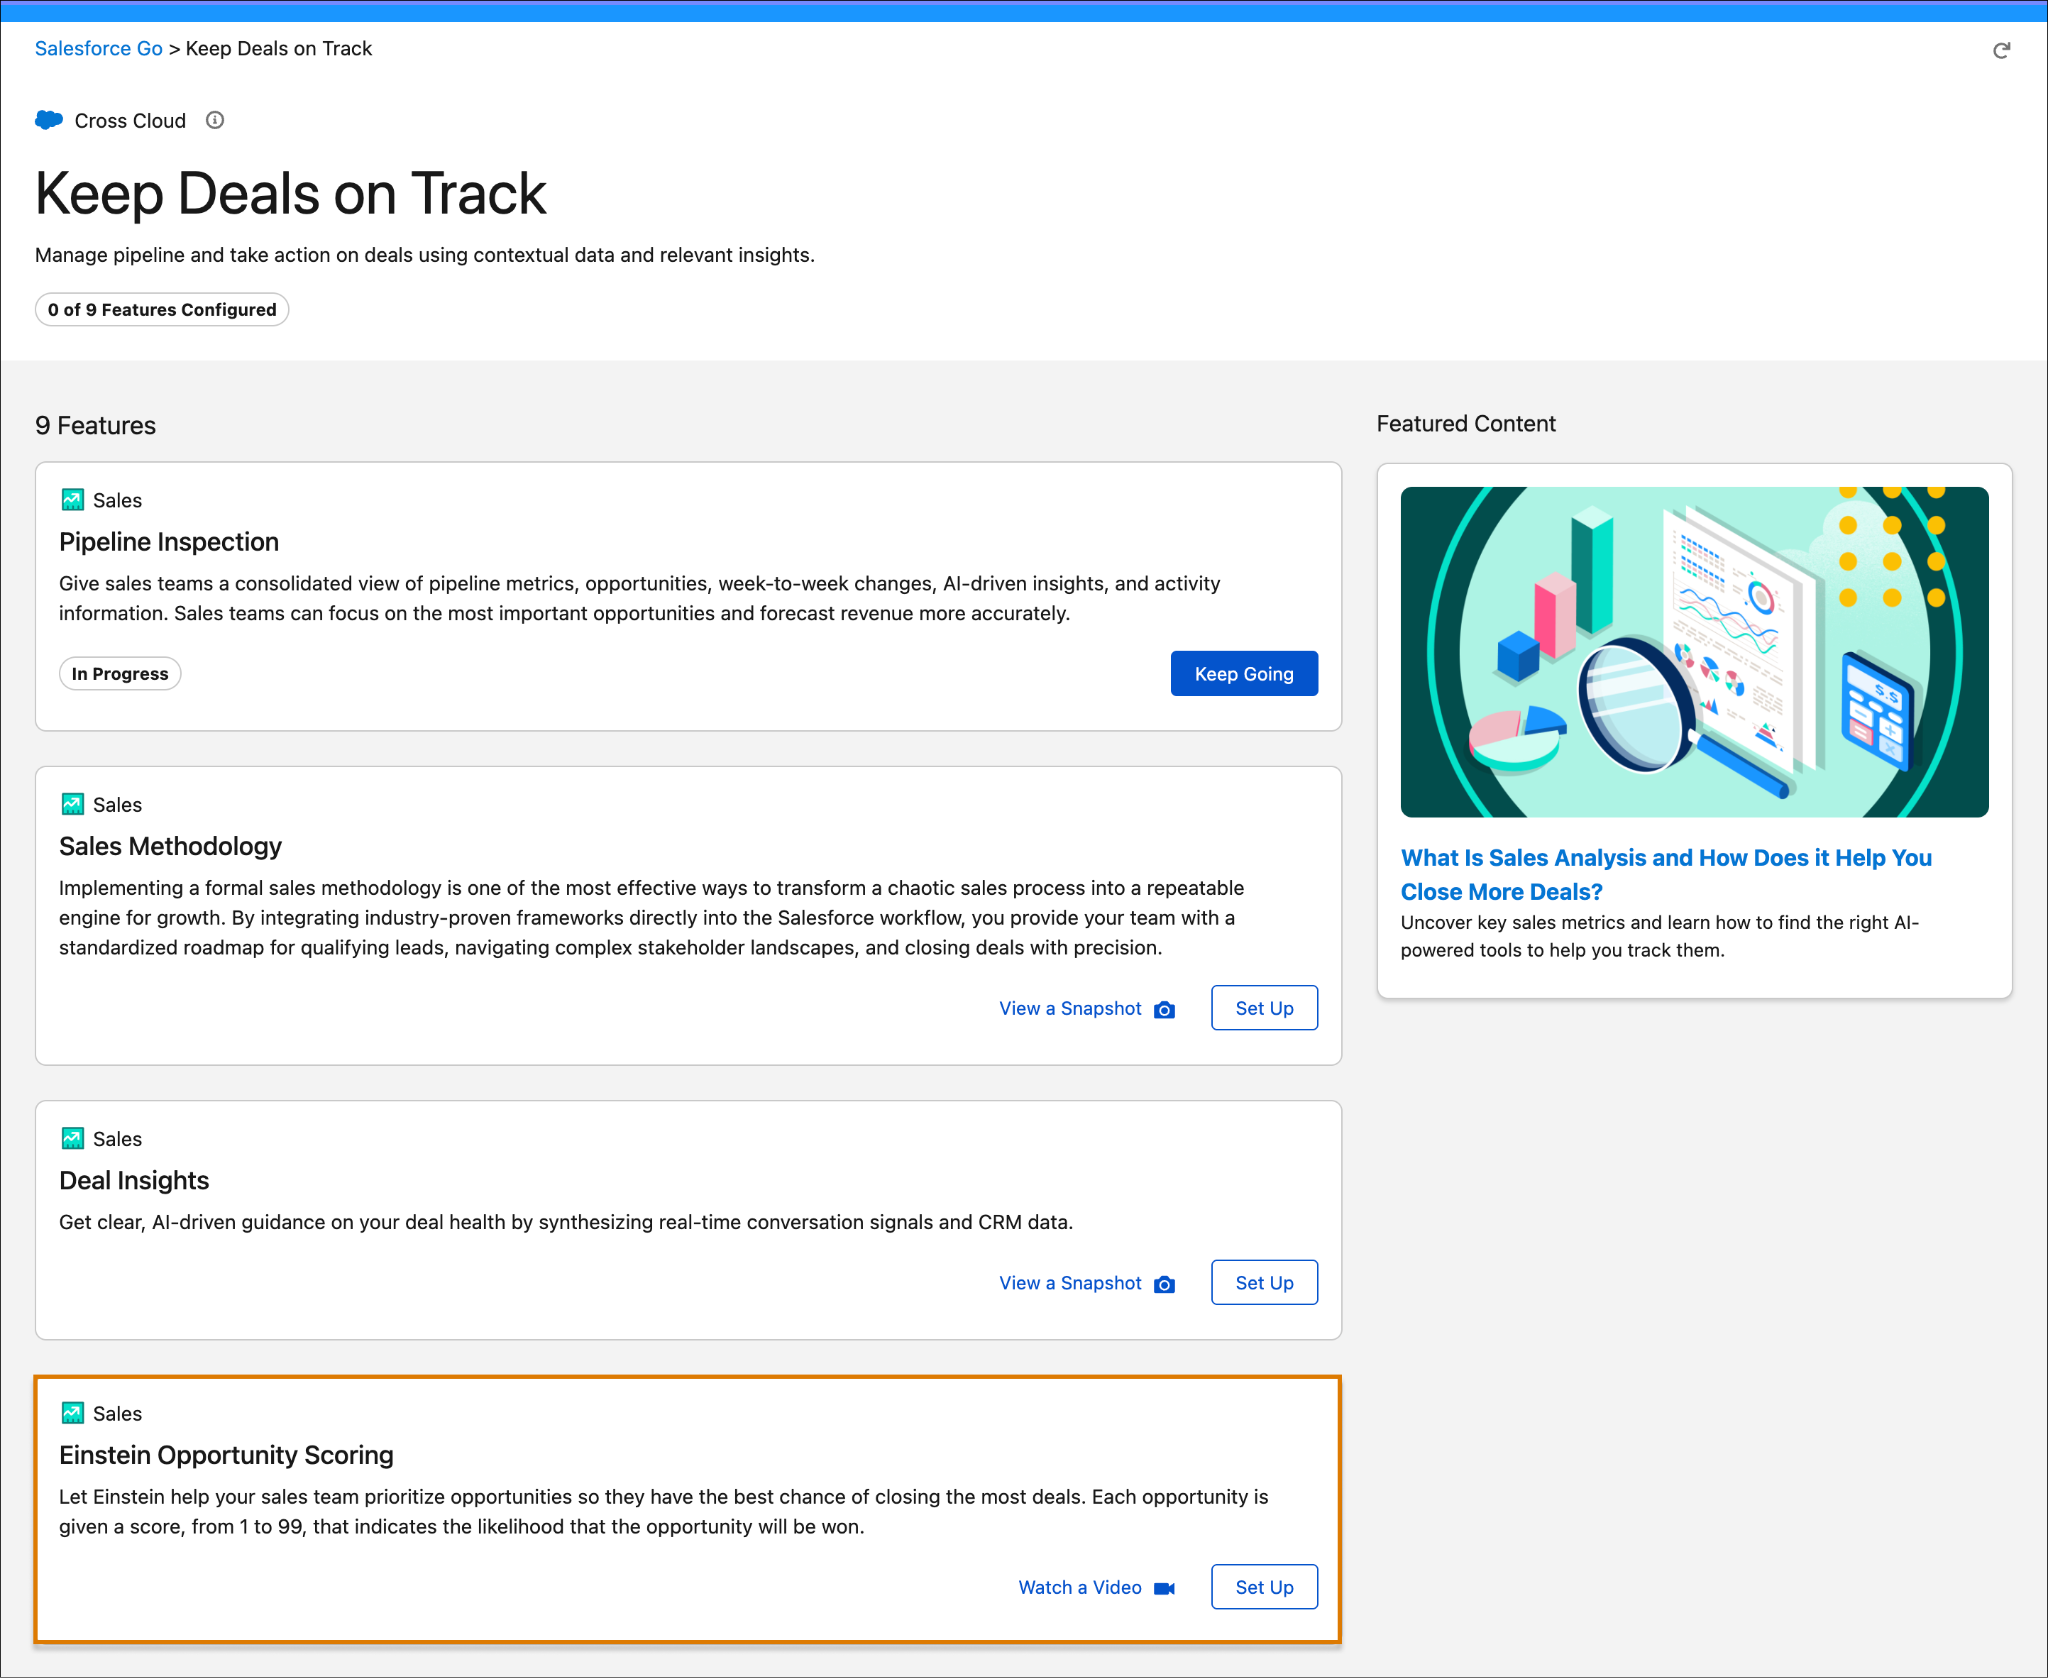Screen dimensions: 2048x1678
Task: Click the Pipeline Inspection card title
Action: point(169,541)
